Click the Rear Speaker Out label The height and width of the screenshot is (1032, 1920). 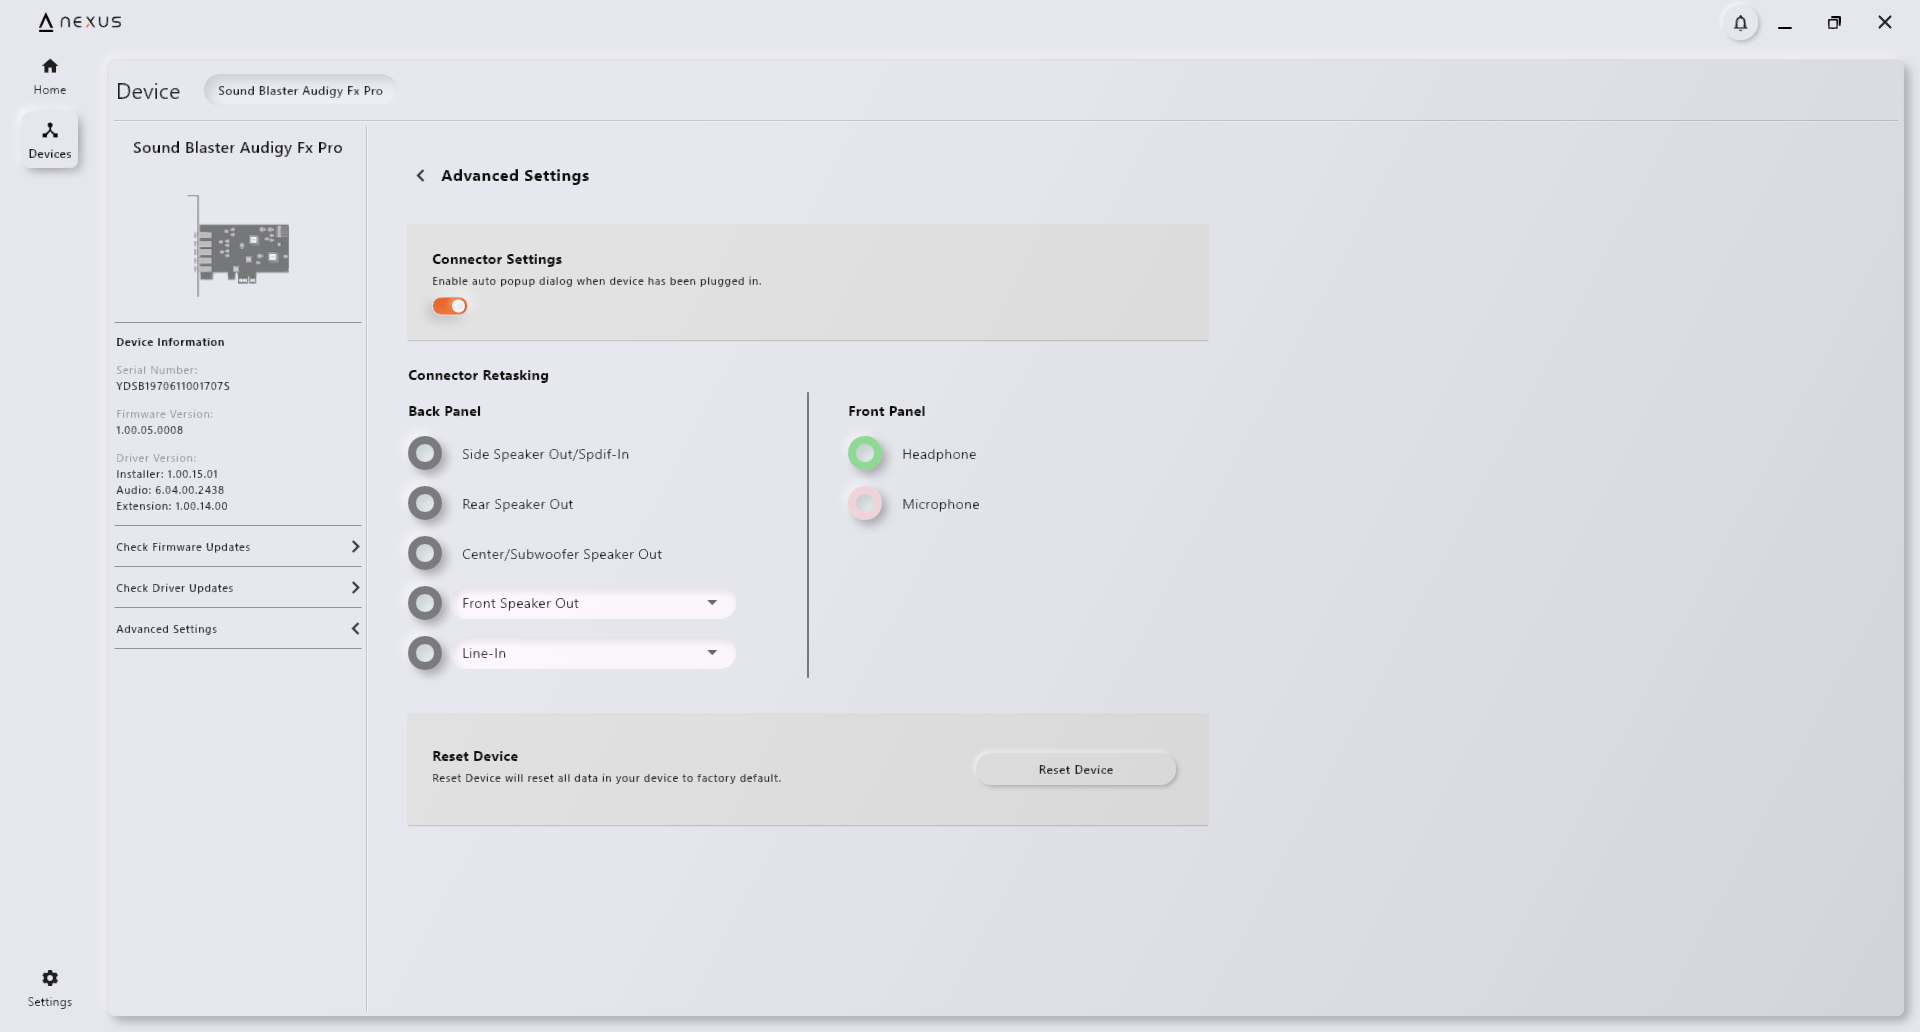click(x=517, y=504)
